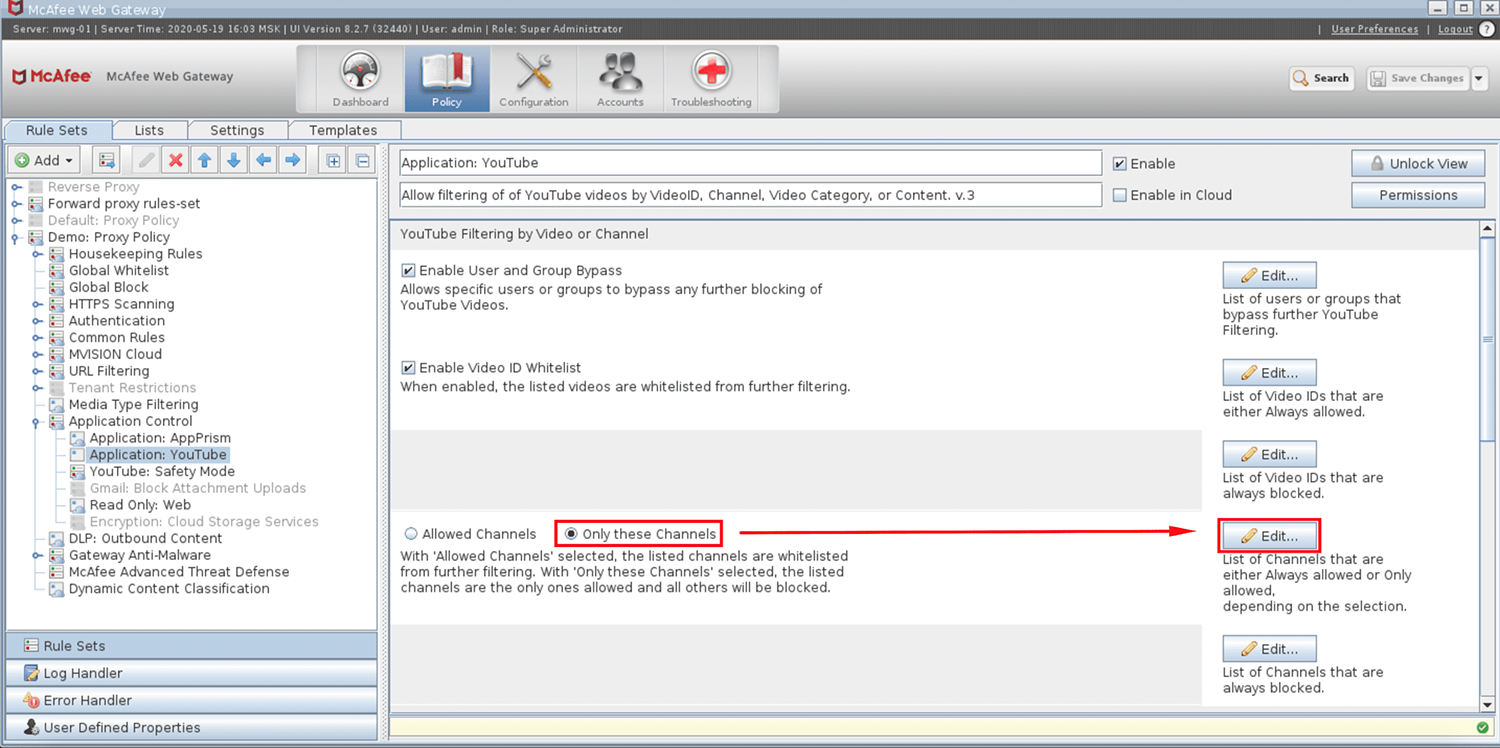The height and width of the screenshot is (748, 1500).
Task: Click the help question mark icon
Action: [x=1486, y=29]
